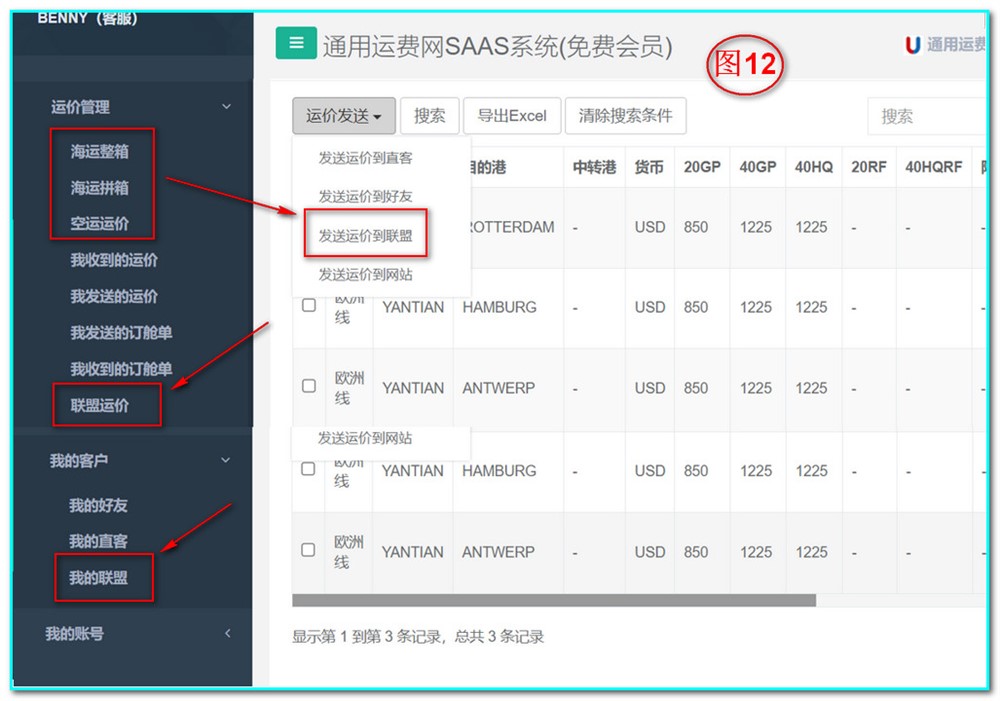The height and width of the screenshot is (701, 1000).
Task: Expand the 我的账号 sidebar section
Action: [227, 633]
